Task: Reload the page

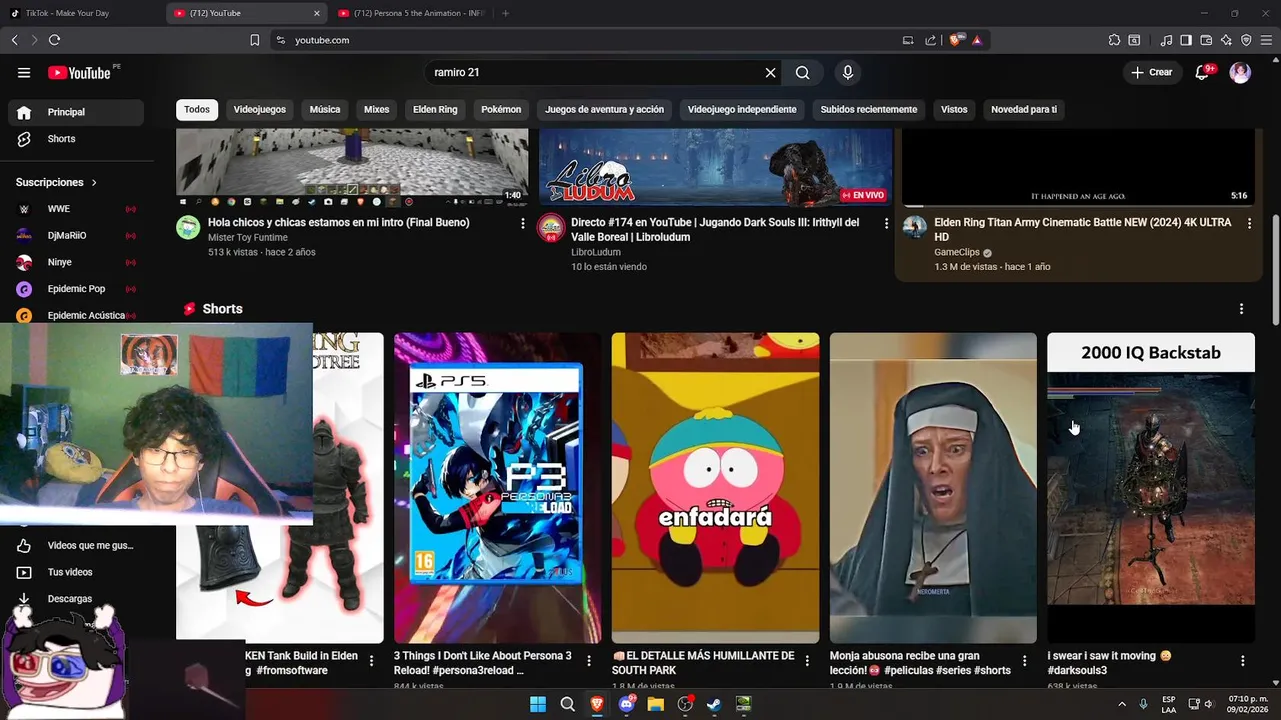Action: click(54, 40)
